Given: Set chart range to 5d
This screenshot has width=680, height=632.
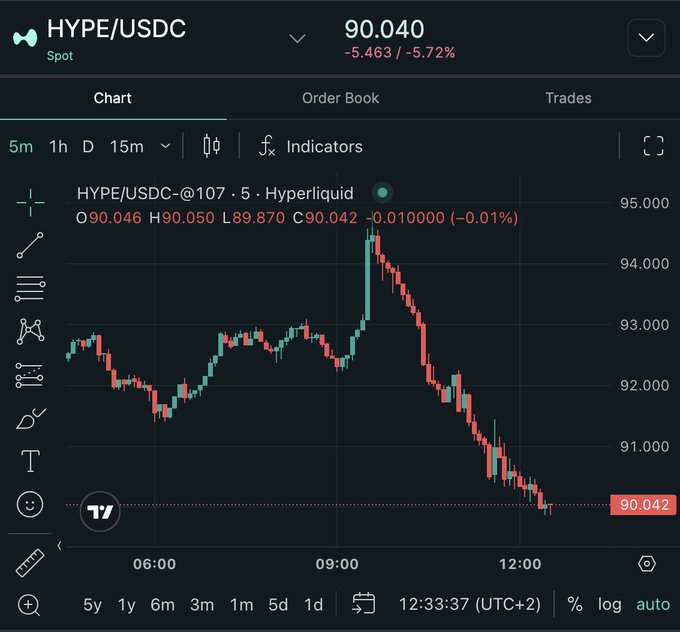Looking at the screenshot, I should click(x=278, y=604).
